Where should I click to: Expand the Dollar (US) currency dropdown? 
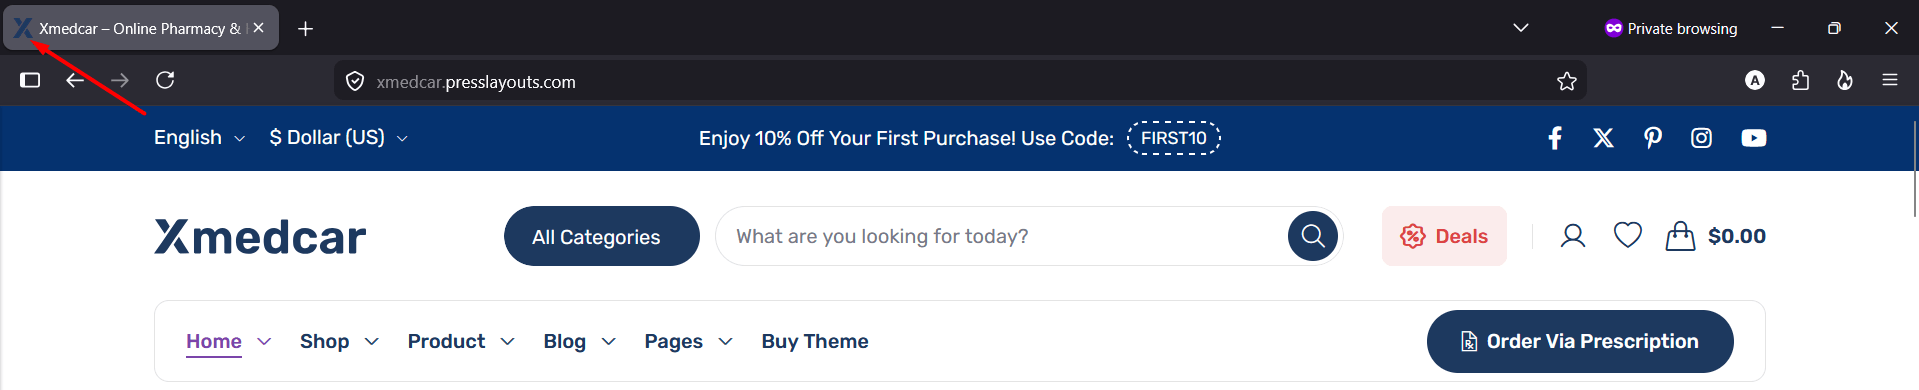pos(338,138)
